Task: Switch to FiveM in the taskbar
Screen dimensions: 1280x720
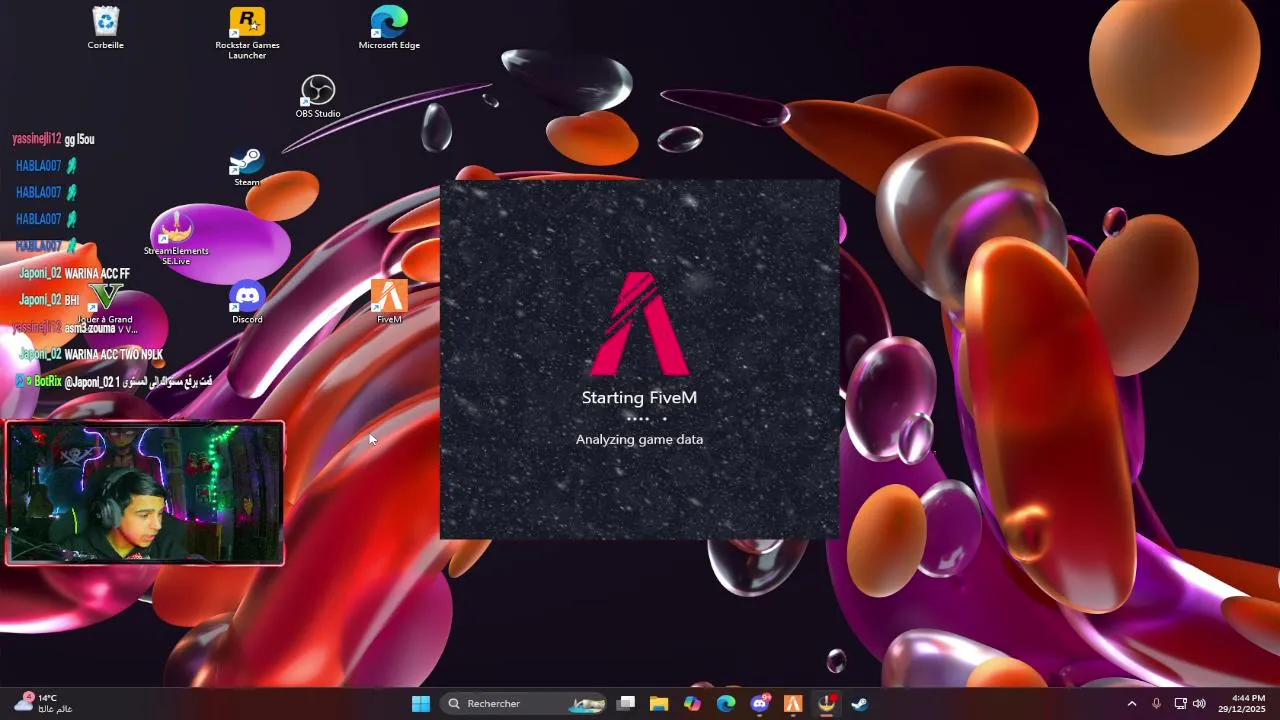Action: pyautogui.click(x=793, y=704)
